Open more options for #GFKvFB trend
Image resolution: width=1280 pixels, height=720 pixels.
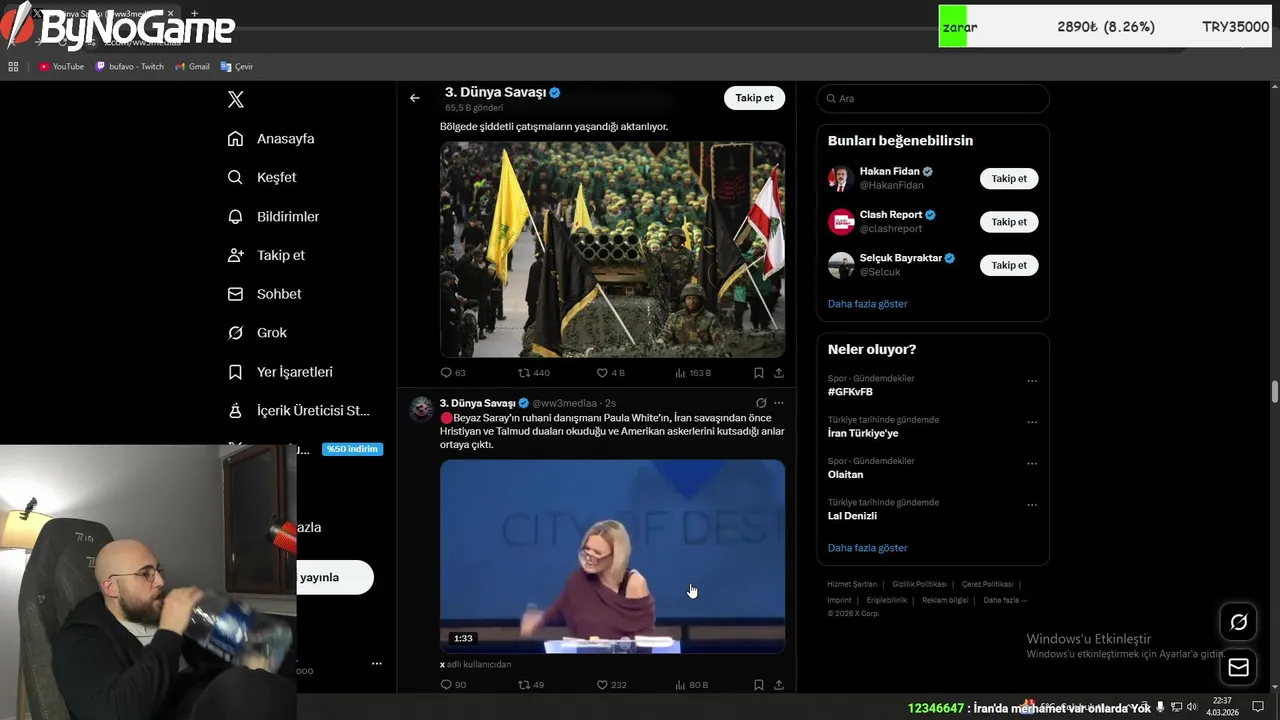tap(1032, 381)
